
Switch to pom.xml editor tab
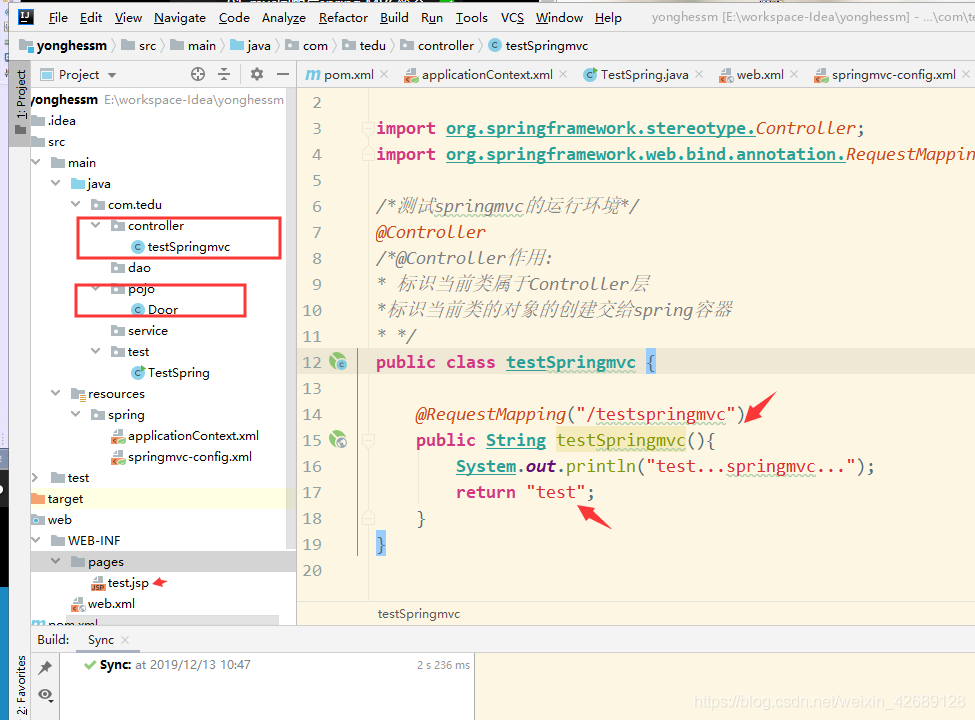click(340, 75)
